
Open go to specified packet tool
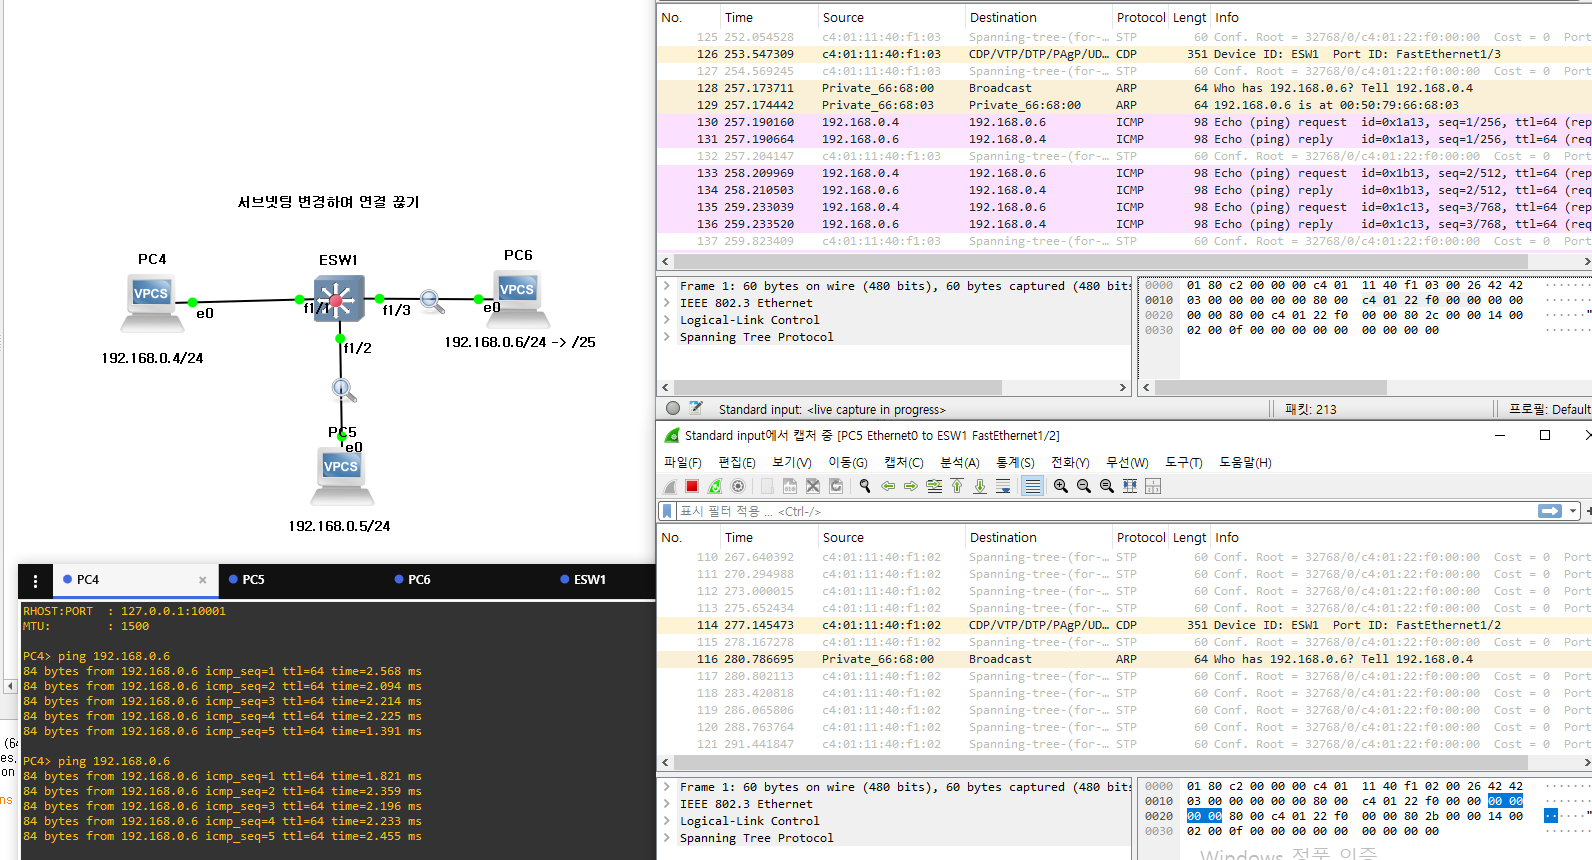pos(934,486)
